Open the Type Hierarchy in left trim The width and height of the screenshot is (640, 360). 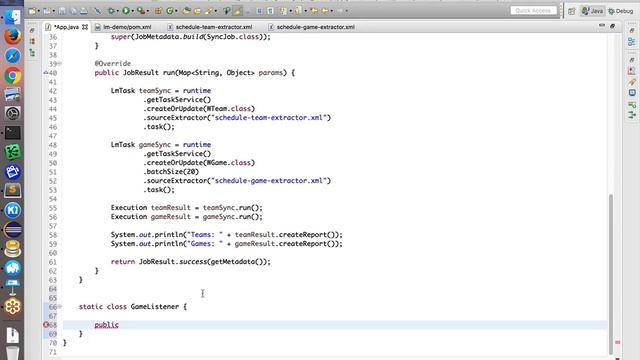(x=32, y=53)
